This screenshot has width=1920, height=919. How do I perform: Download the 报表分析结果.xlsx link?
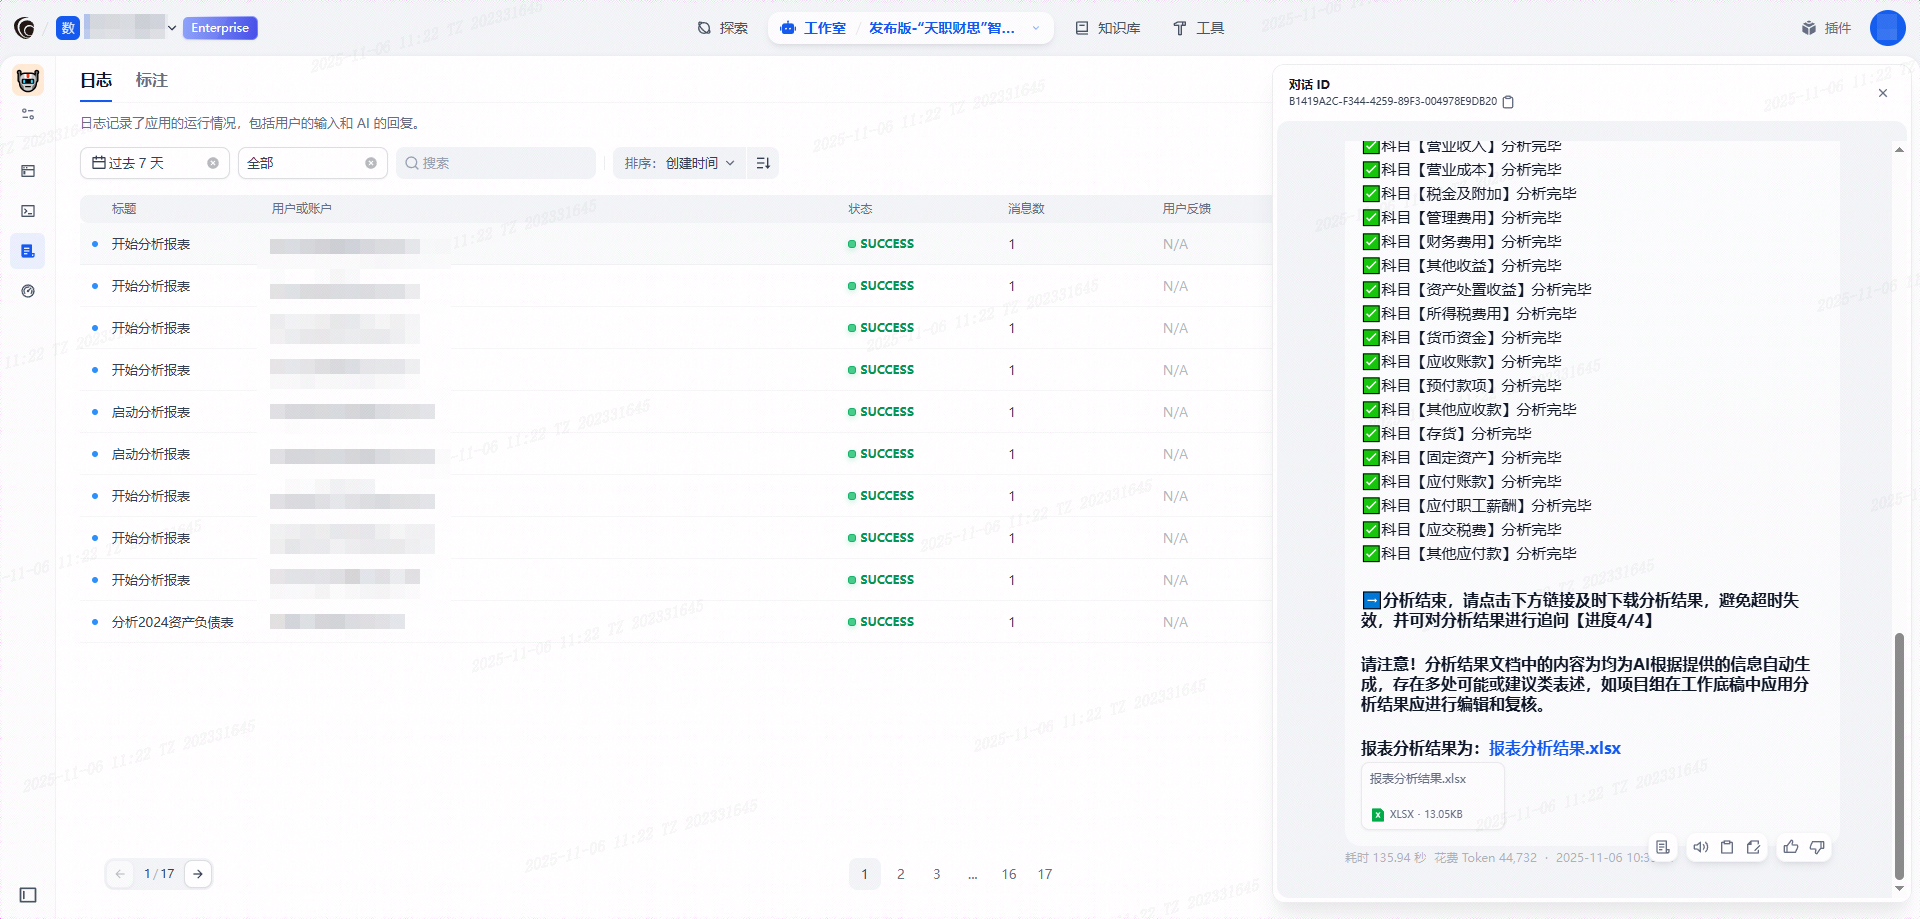tap(1555, 747)
